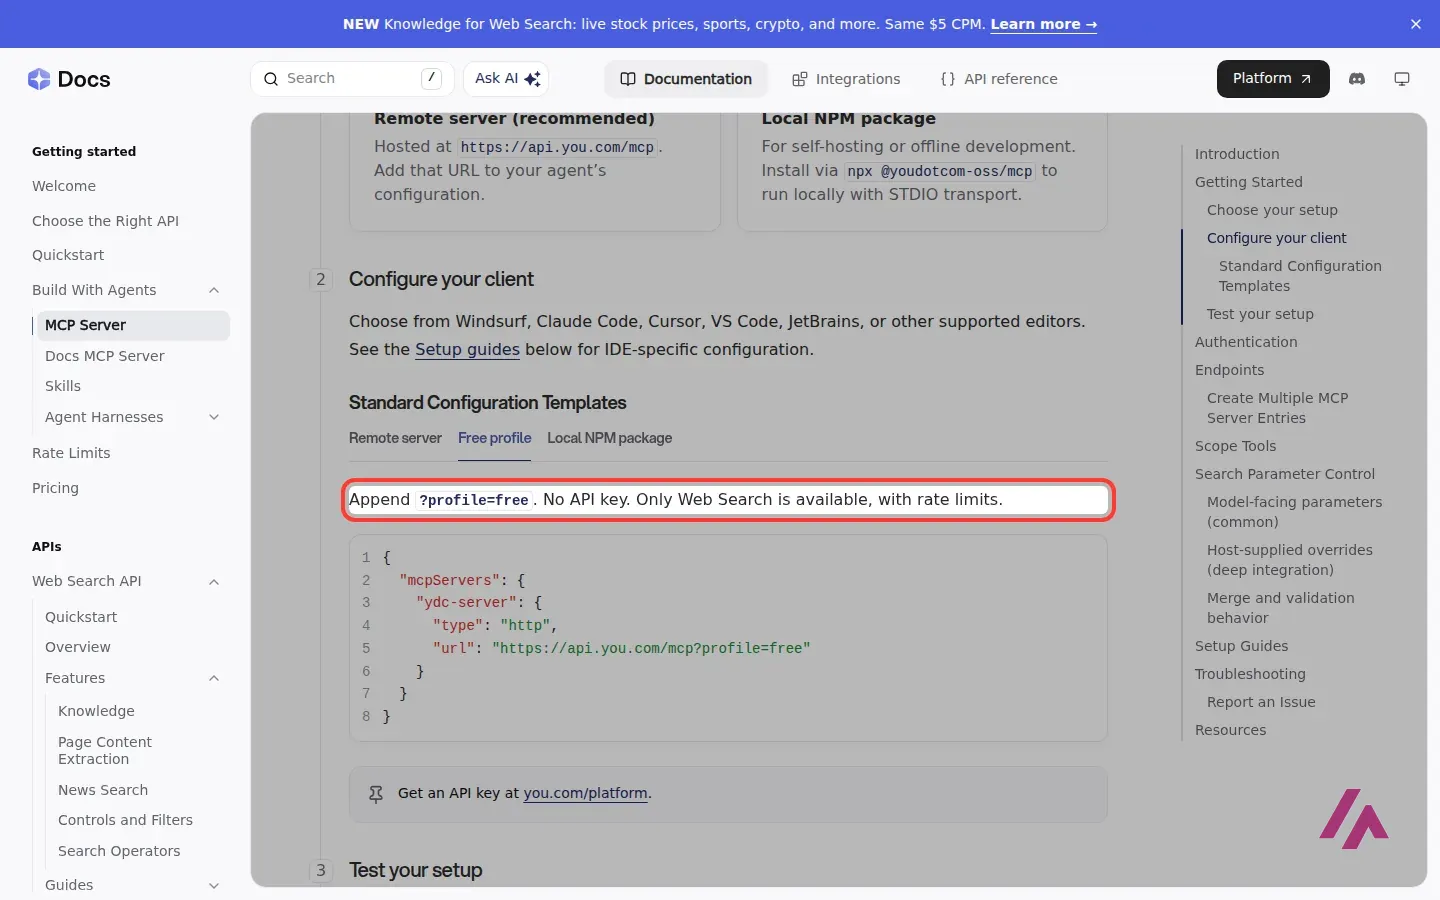Open the Discord community icon
Screen dimensions: 1440x900
(x=1357, y=79)
